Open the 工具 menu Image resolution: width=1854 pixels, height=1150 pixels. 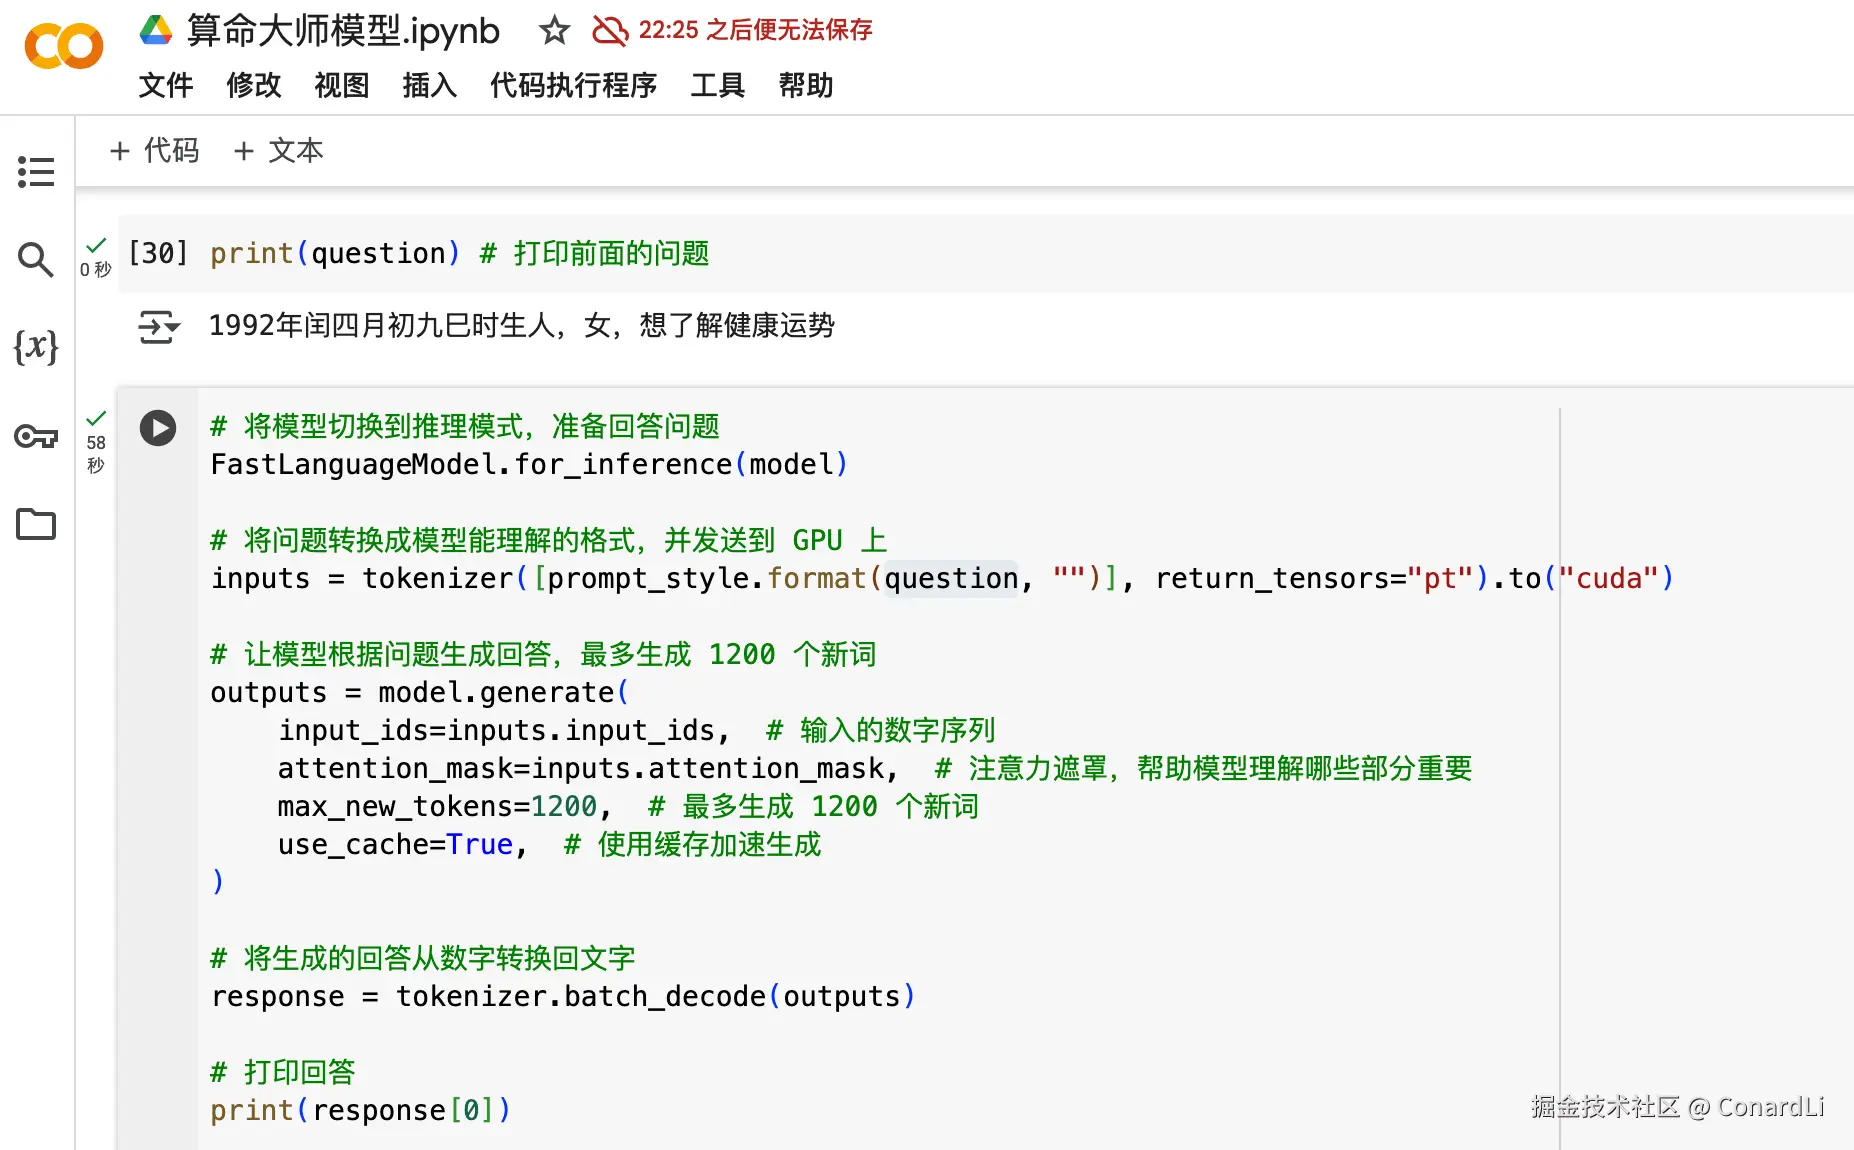pyautogui.click(x=718, y=85)
